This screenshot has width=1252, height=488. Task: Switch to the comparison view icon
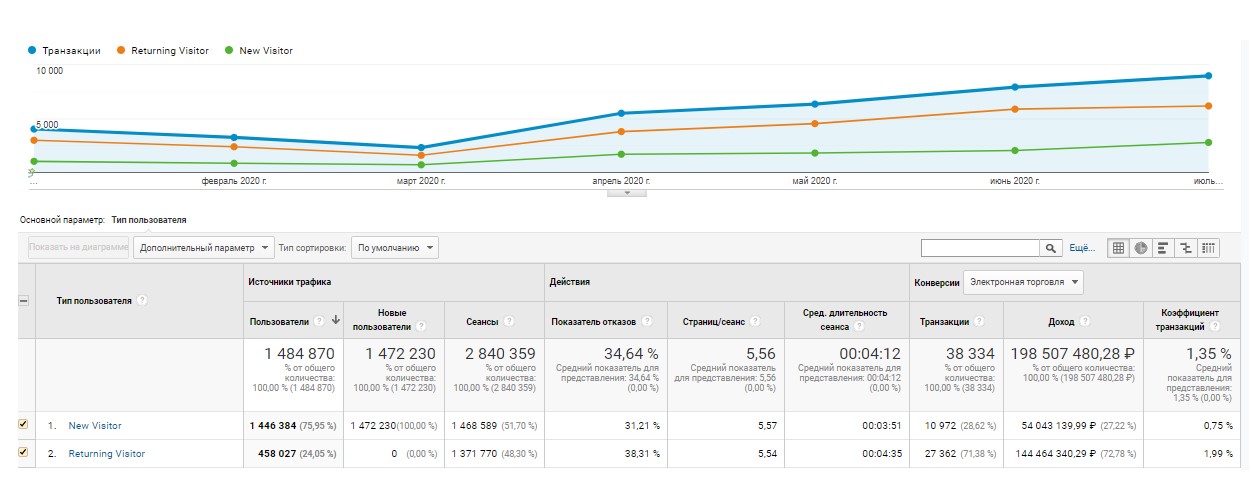point(1186,248)
